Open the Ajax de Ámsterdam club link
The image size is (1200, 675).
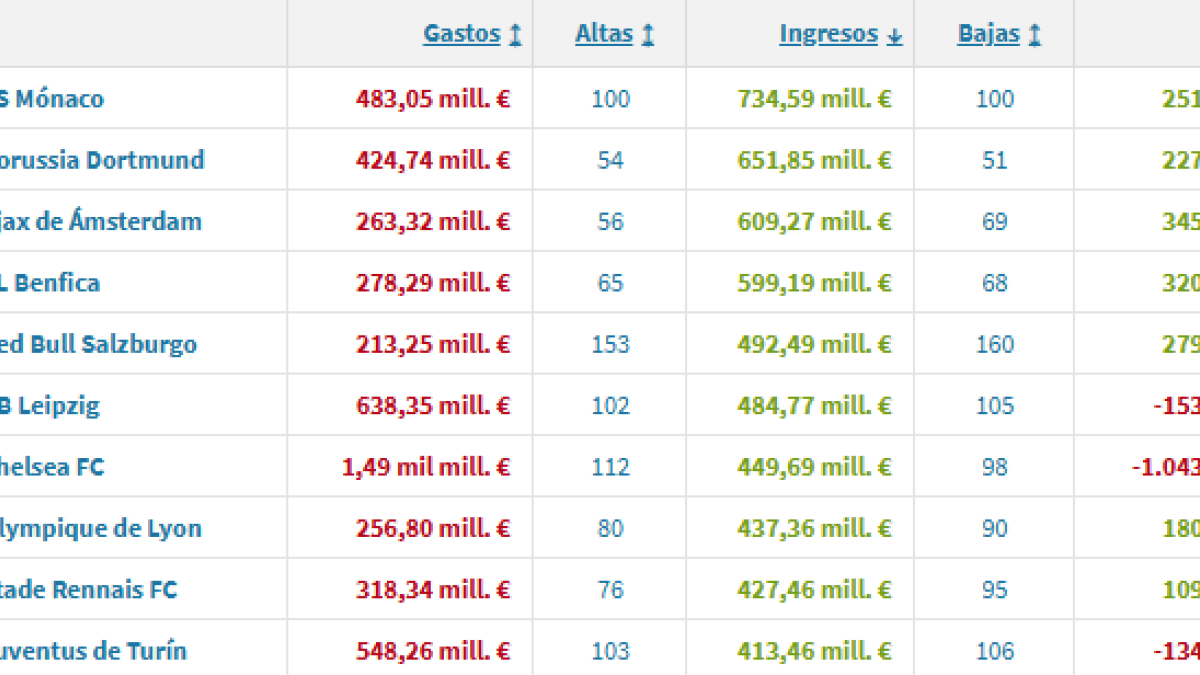101,221
